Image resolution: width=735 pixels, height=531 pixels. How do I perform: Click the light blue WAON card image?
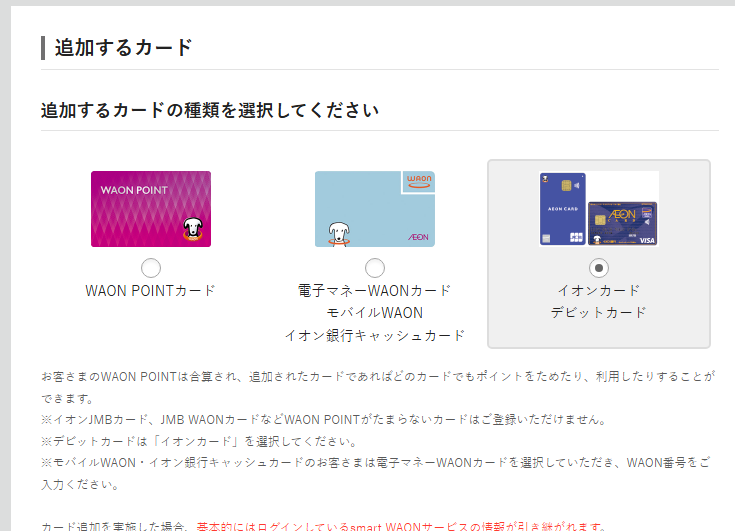pyautogui.click(x=375, y=208)
